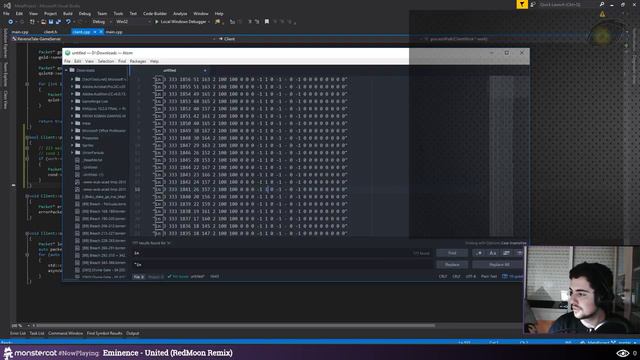Click the notifications flag icon
Viewport: 640px width, 360px height.
pos(522,4)
